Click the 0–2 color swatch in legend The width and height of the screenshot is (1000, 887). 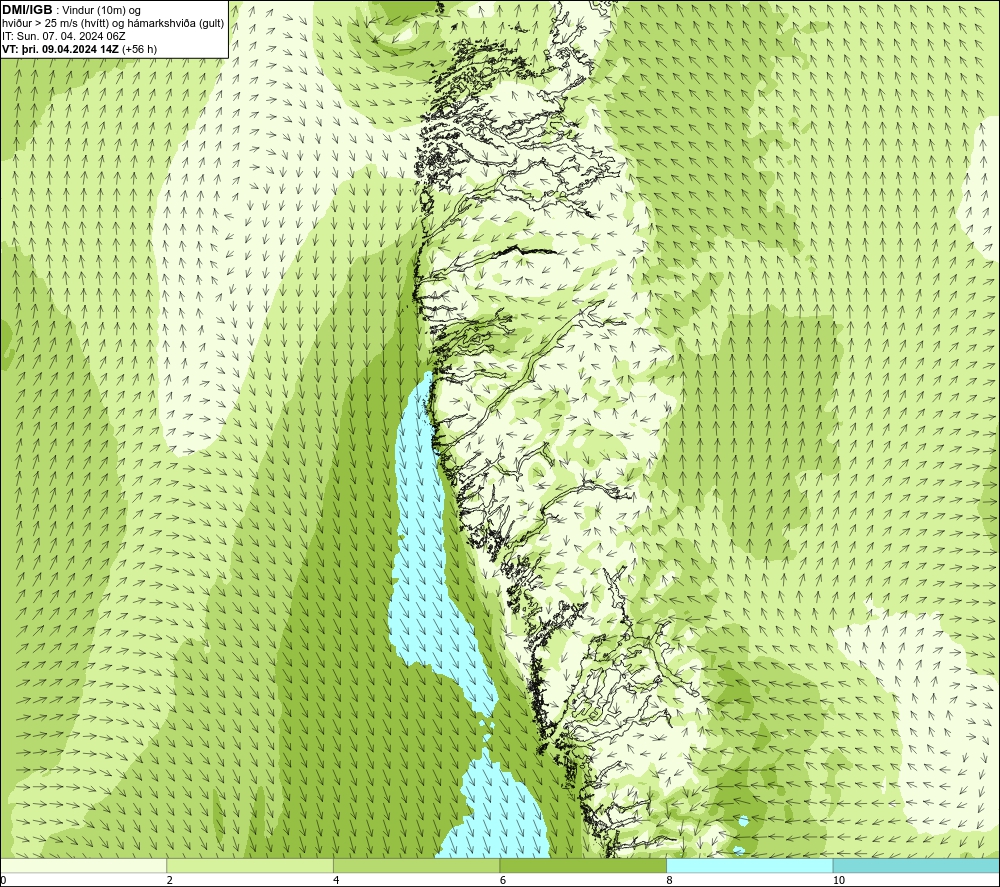coord(84,865)
